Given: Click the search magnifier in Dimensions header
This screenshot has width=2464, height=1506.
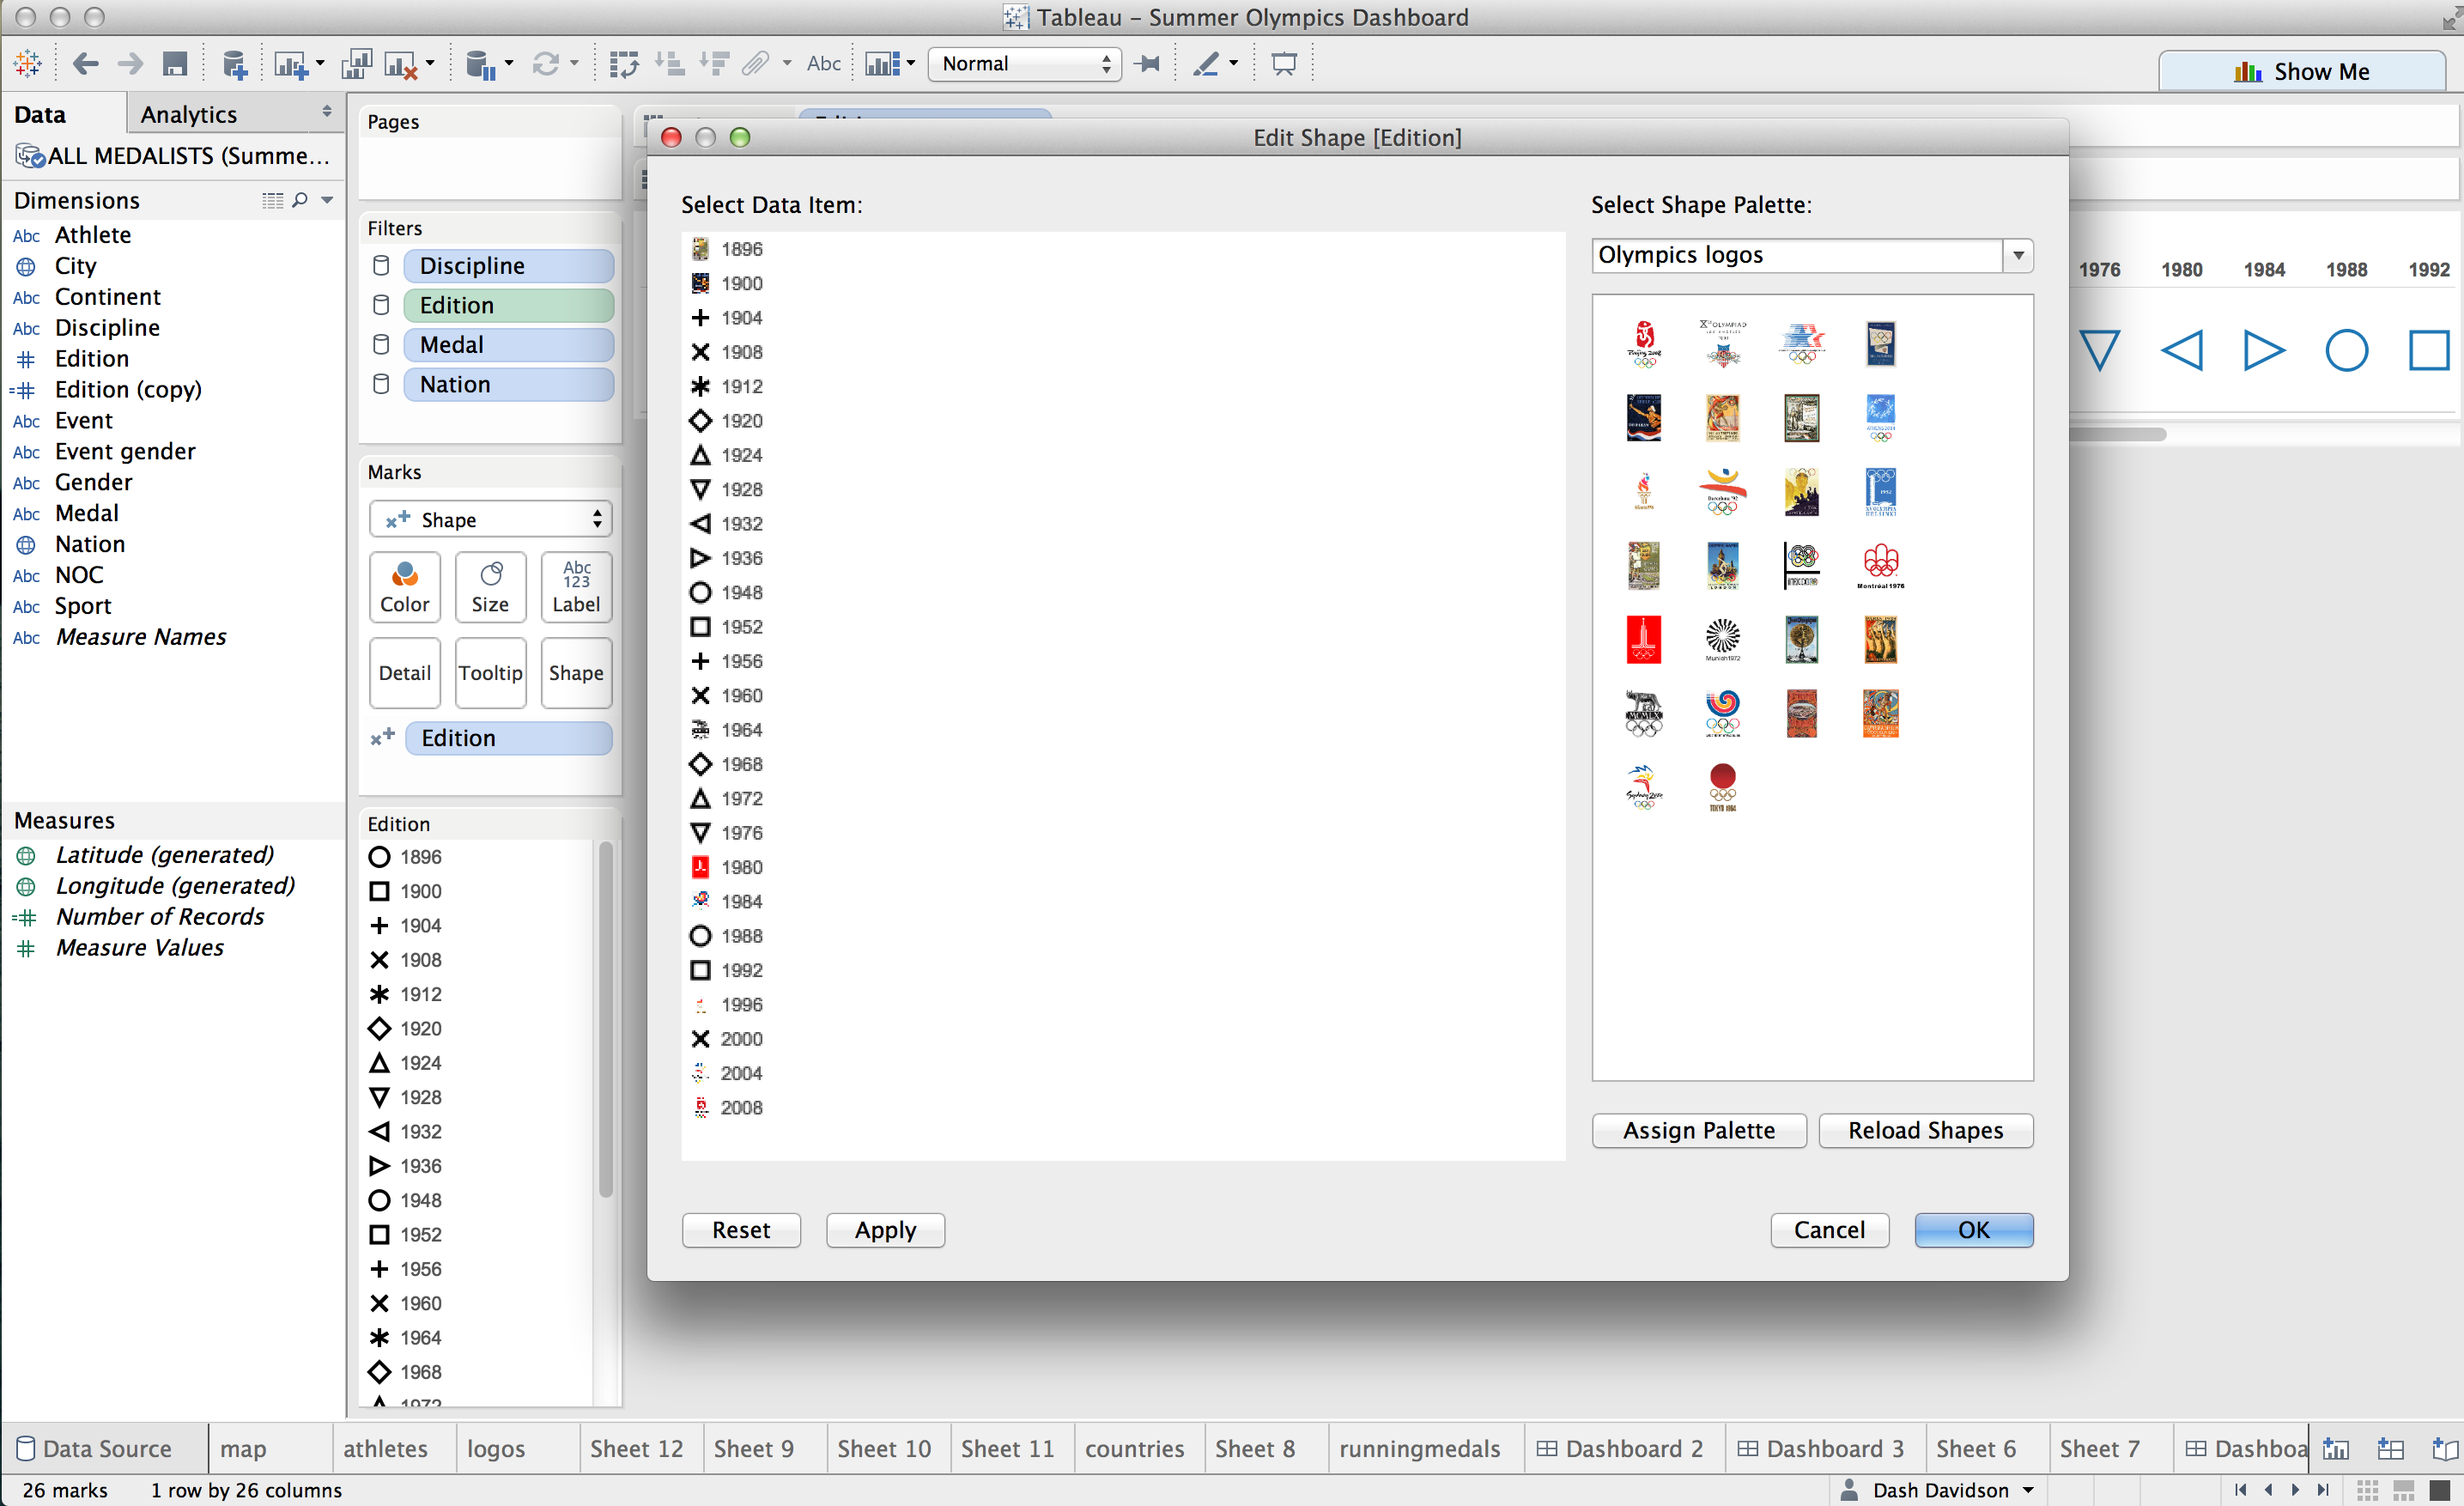Looking at the screenshot, I should (299, 200).
